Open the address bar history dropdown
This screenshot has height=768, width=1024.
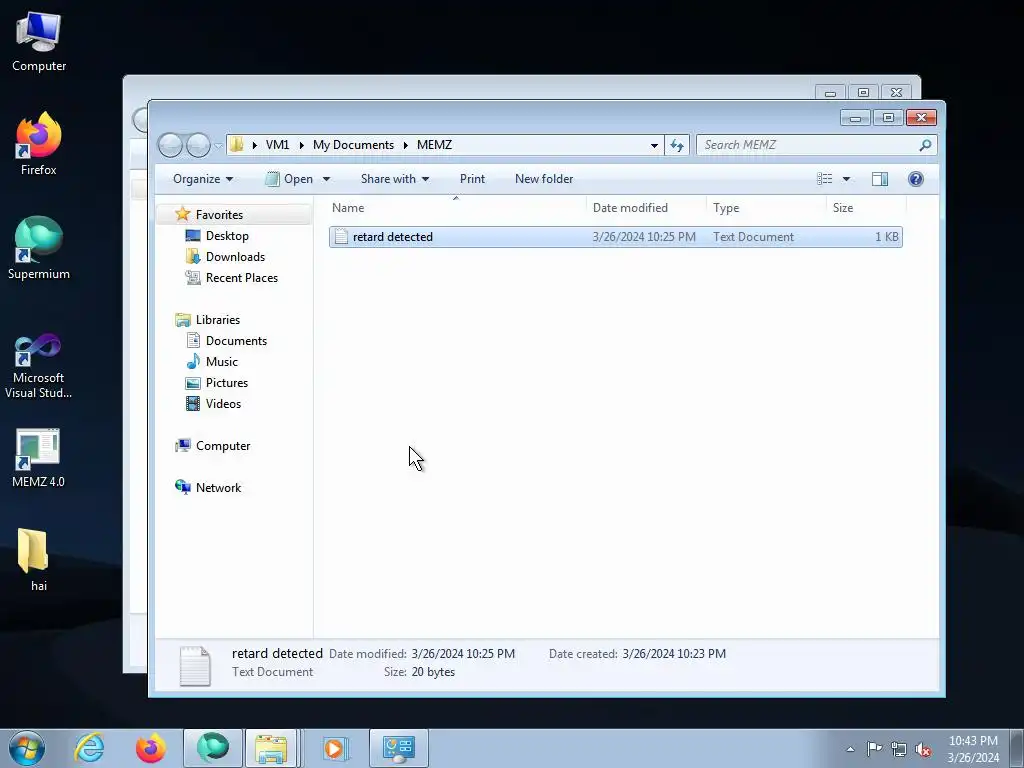[x=654, y=146]
